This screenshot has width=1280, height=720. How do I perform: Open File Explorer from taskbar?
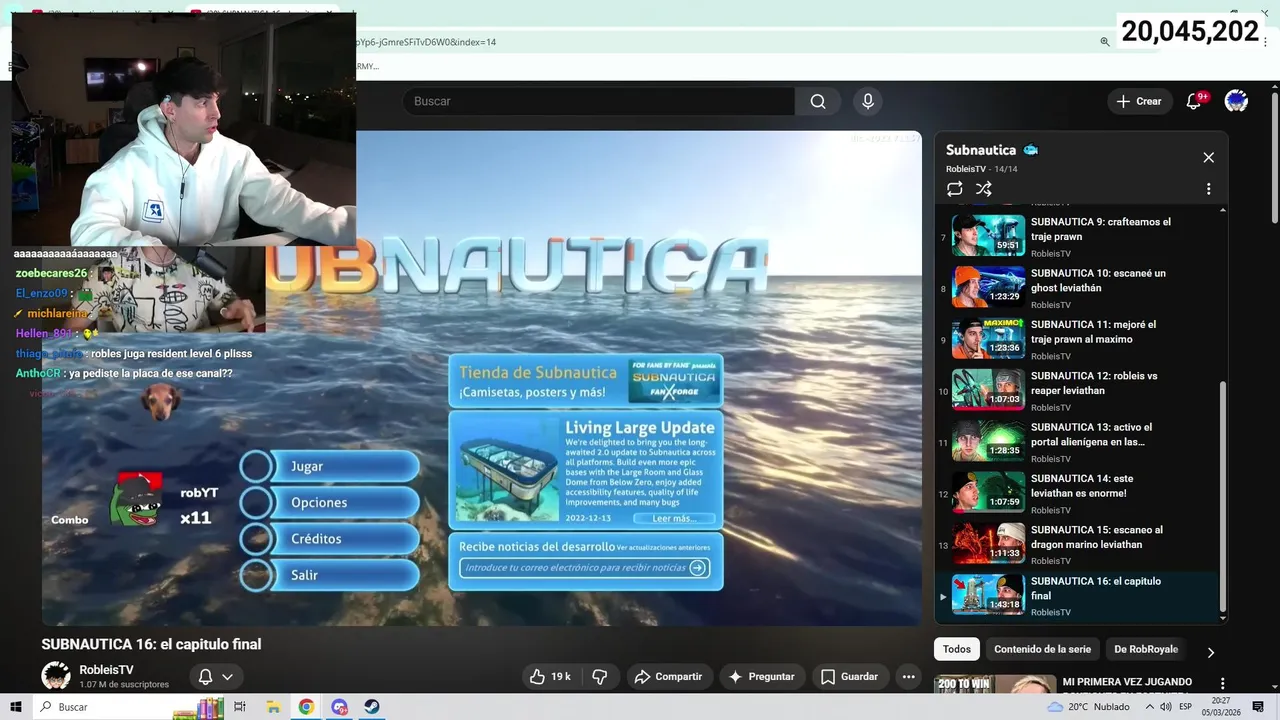click(273, 707)
